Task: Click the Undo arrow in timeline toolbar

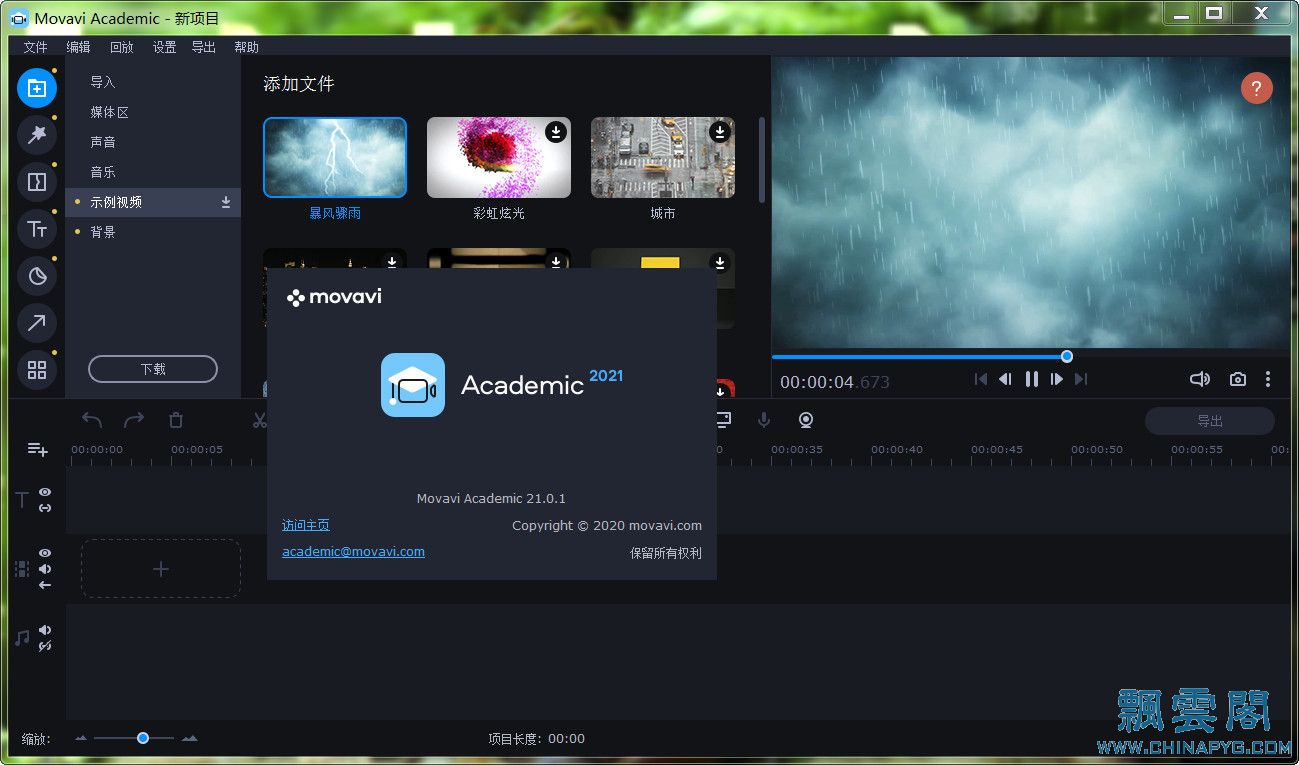Action: tap(92, 420)
